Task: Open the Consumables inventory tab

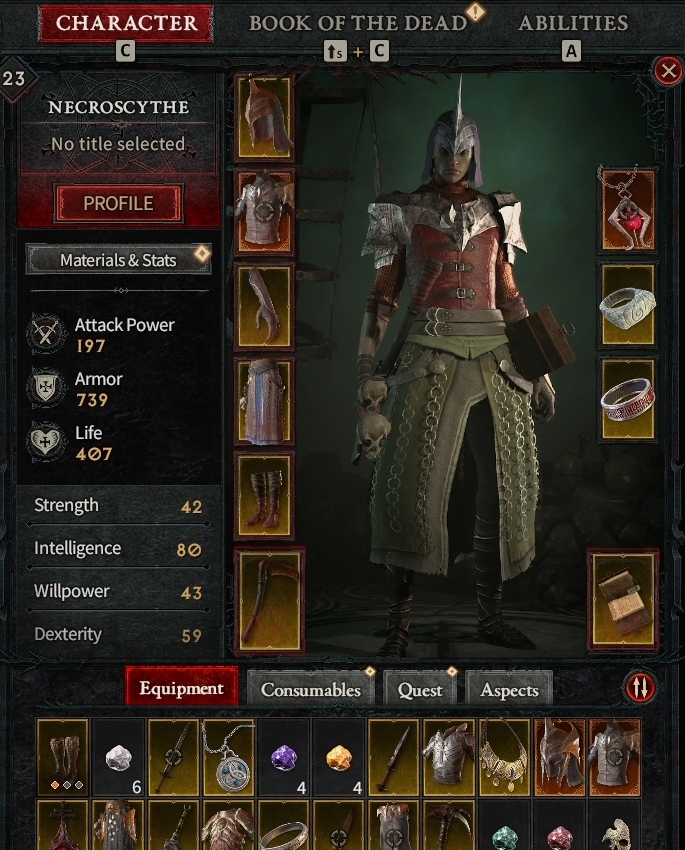Action: 311,688
